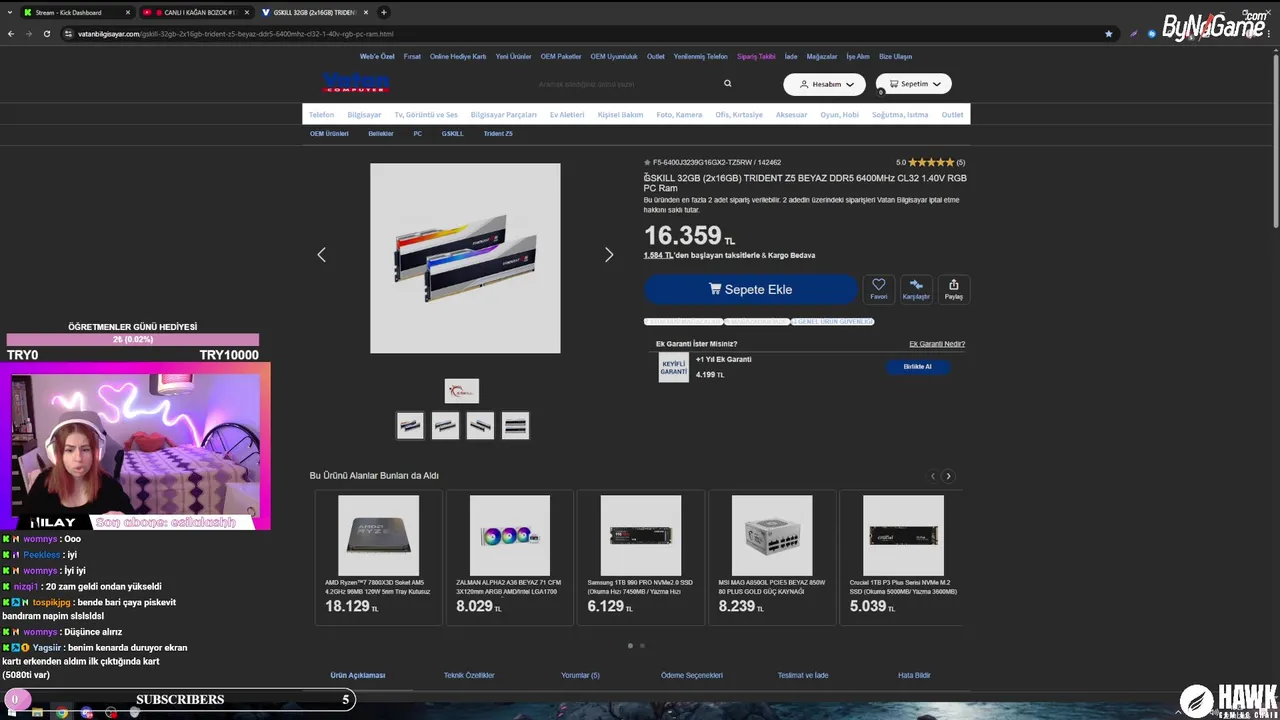Screen dimensions: 1280x720
Task: Switch to CANLI KAĞAN BOZOK tab
Action: click(197, 12)
